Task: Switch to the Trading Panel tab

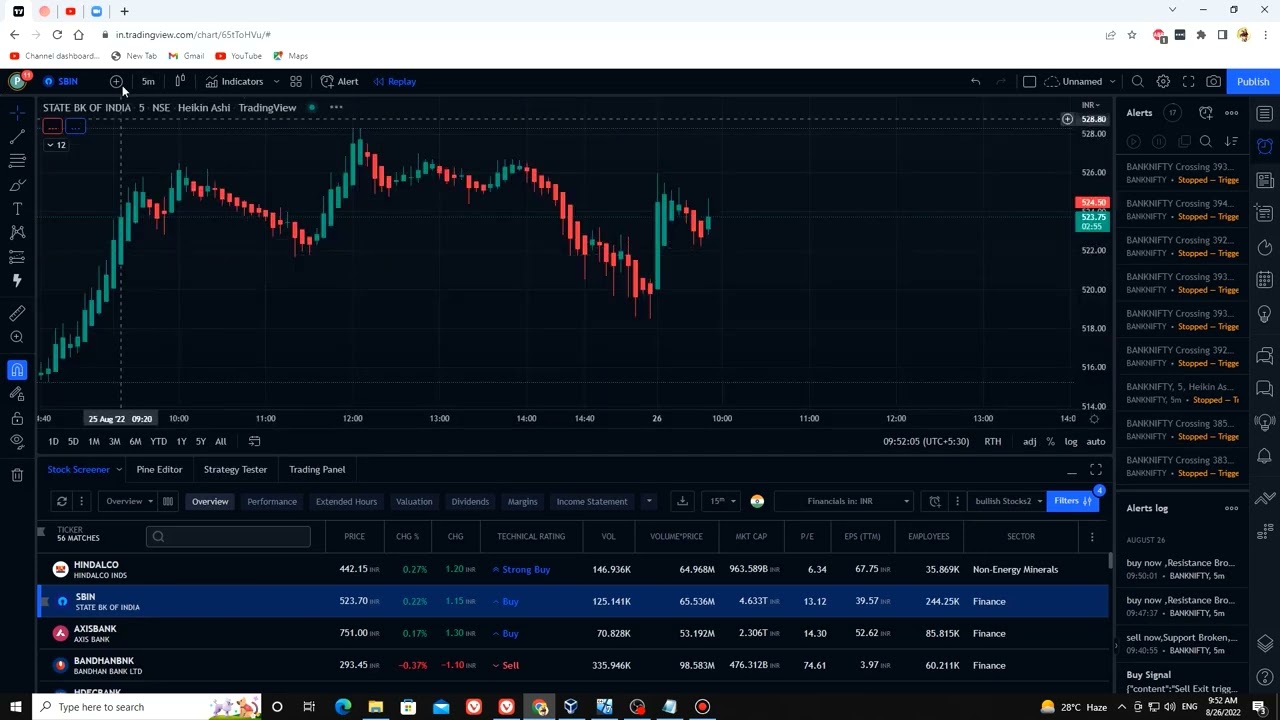Action: (317, 469)
